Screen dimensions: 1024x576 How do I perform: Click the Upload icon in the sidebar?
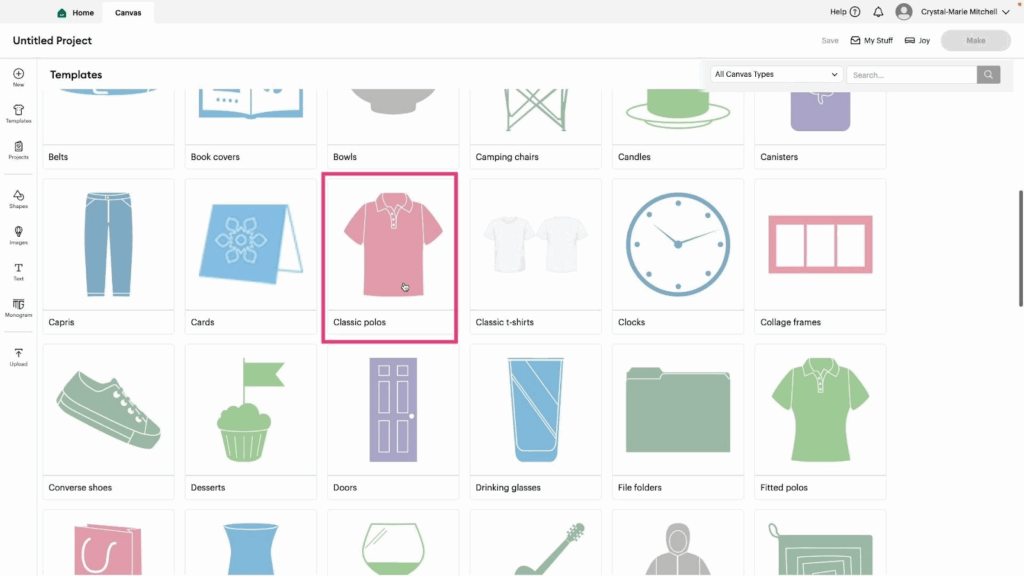[x=18, y=357]
